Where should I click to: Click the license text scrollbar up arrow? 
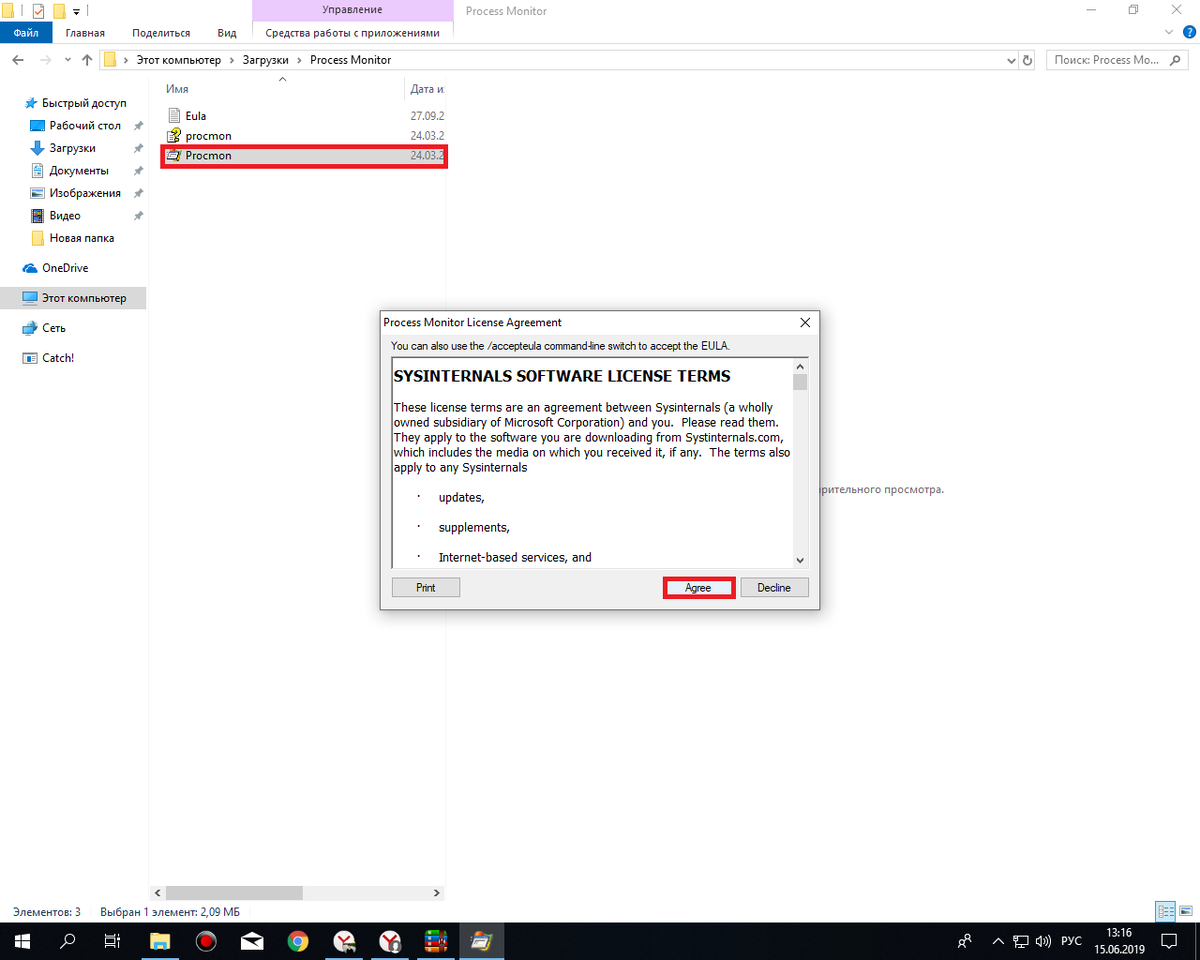coord(800,366)
